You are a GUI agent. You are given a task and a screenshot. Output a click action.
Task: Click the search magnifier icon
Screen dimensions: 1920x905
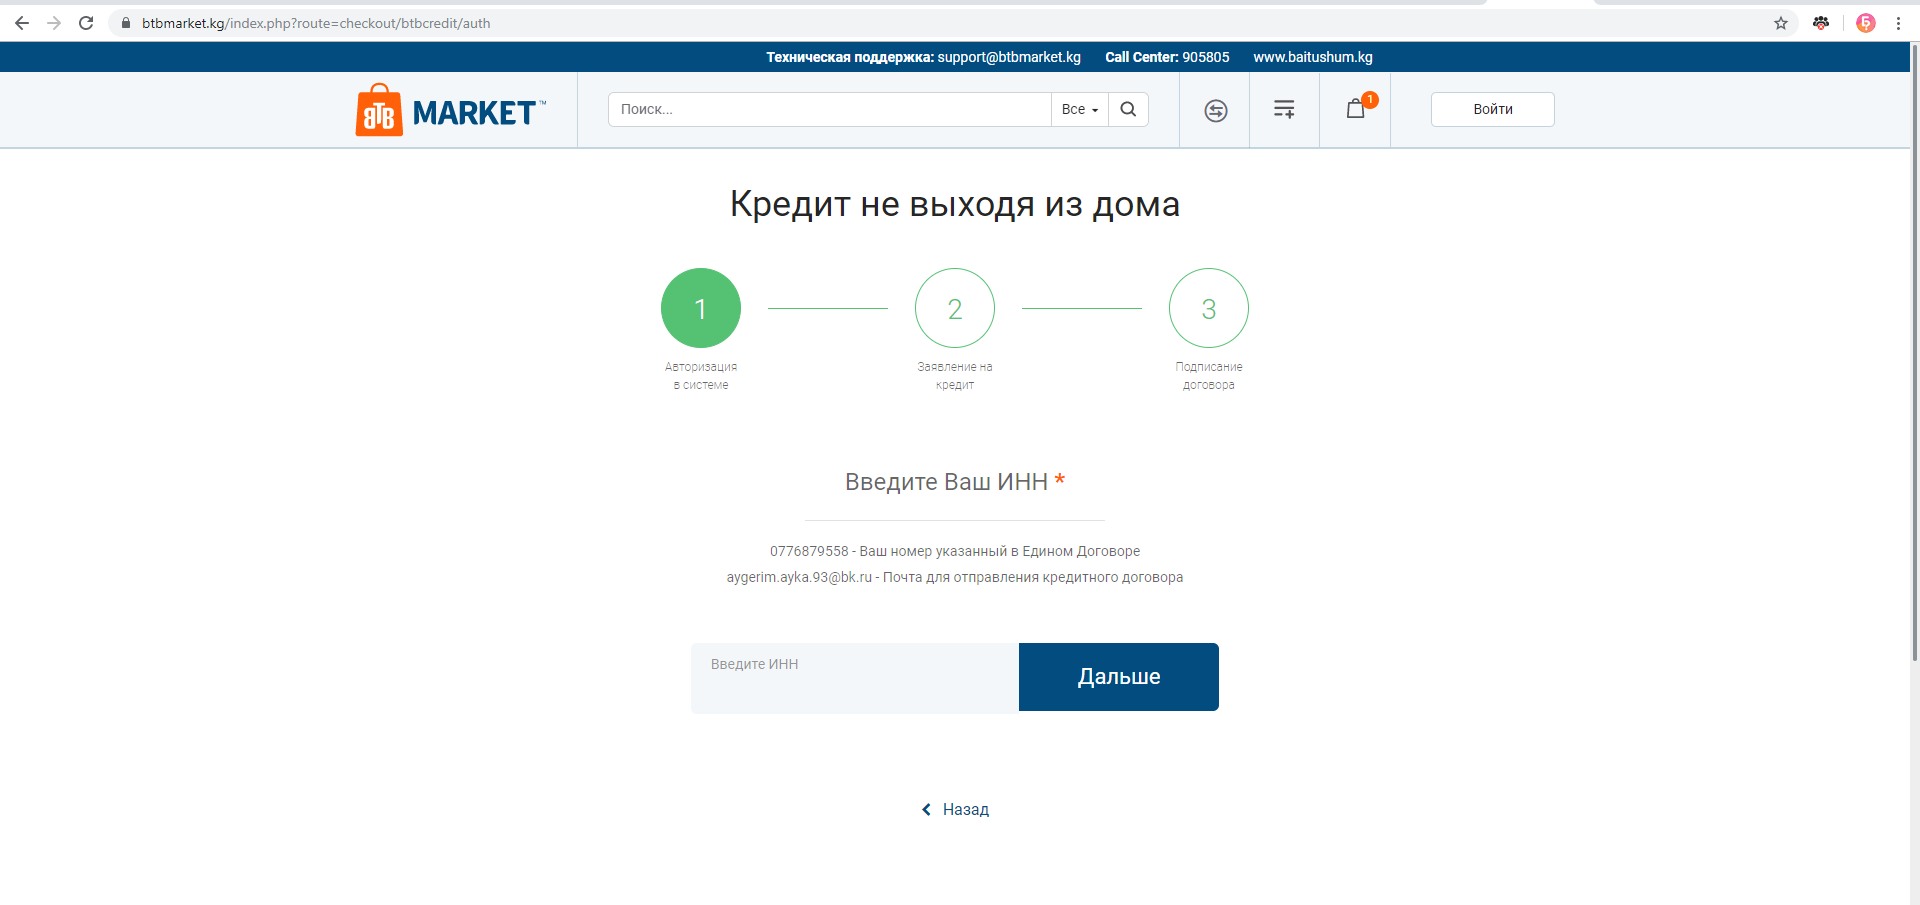[1128, 109]
